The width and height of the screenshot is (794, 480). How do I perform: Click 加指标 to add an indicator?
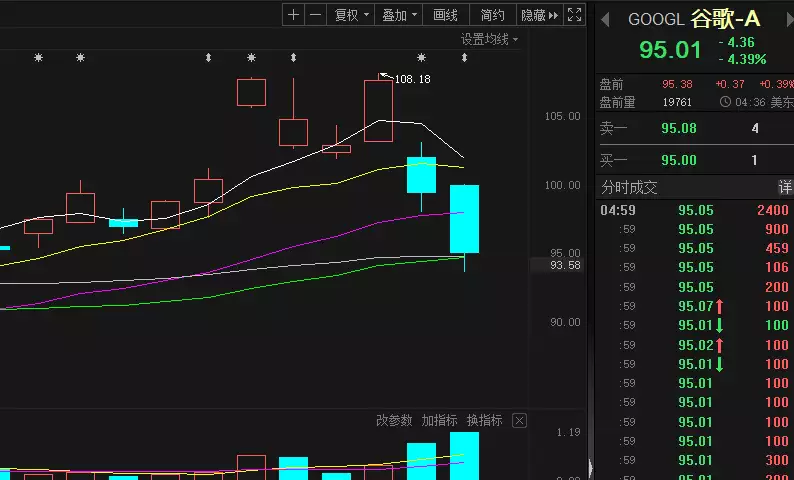[439, 421]
